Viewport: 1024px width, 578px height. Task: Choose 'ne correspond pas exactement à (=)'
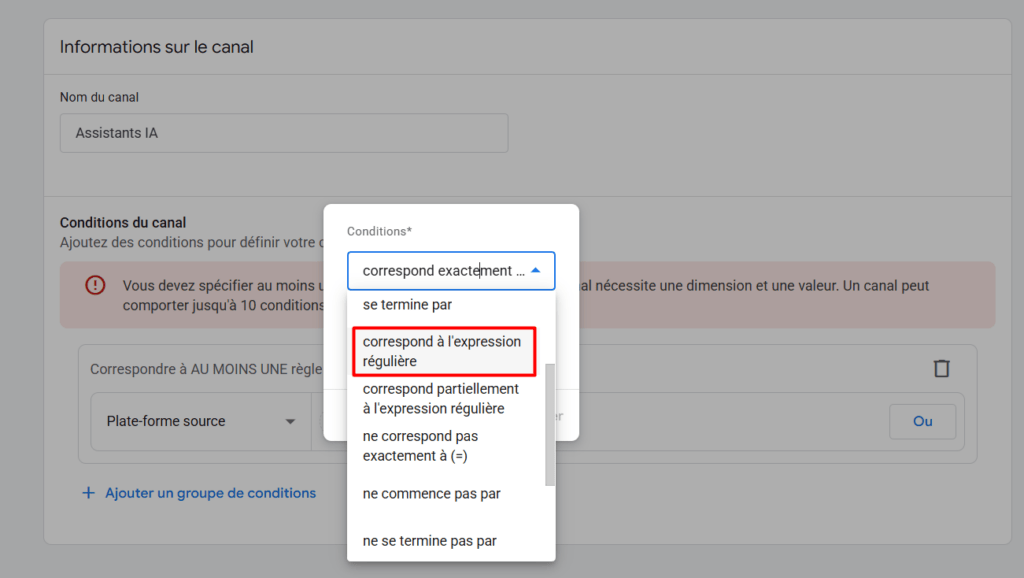pyautogui.click(x=446, y=445)
